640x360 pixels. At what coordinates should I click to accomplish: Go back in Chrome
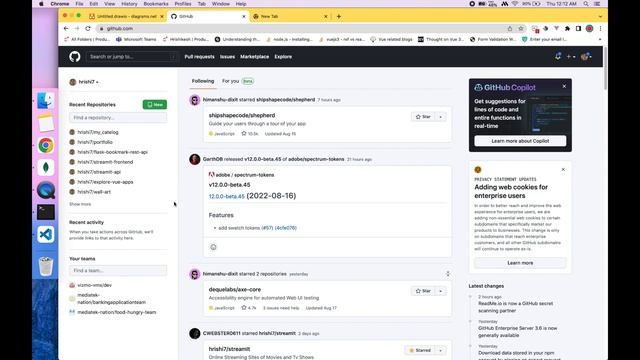66,29
